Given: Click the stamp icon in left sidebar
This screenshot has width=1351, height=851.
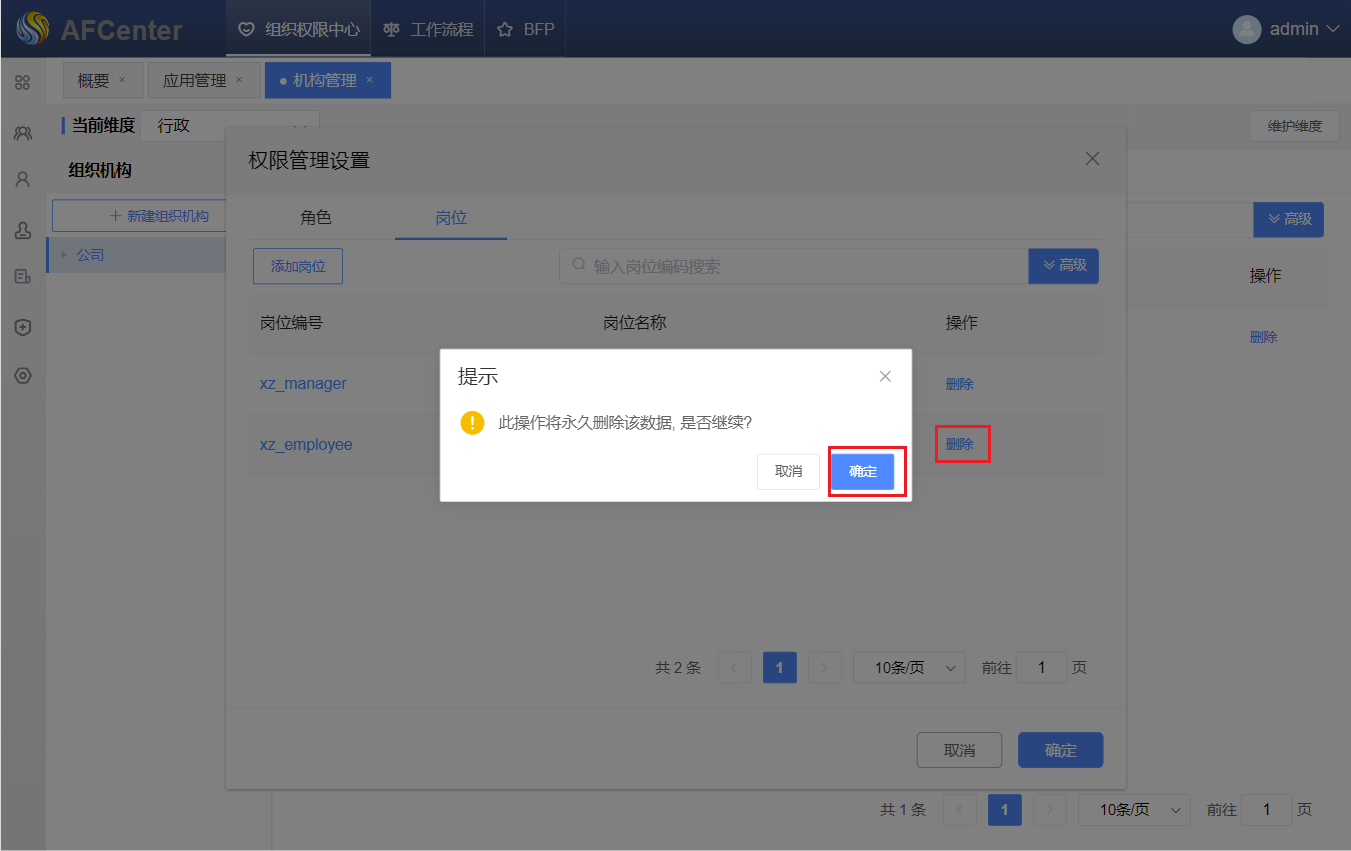Looking at the screenshot, I should 22,230.
